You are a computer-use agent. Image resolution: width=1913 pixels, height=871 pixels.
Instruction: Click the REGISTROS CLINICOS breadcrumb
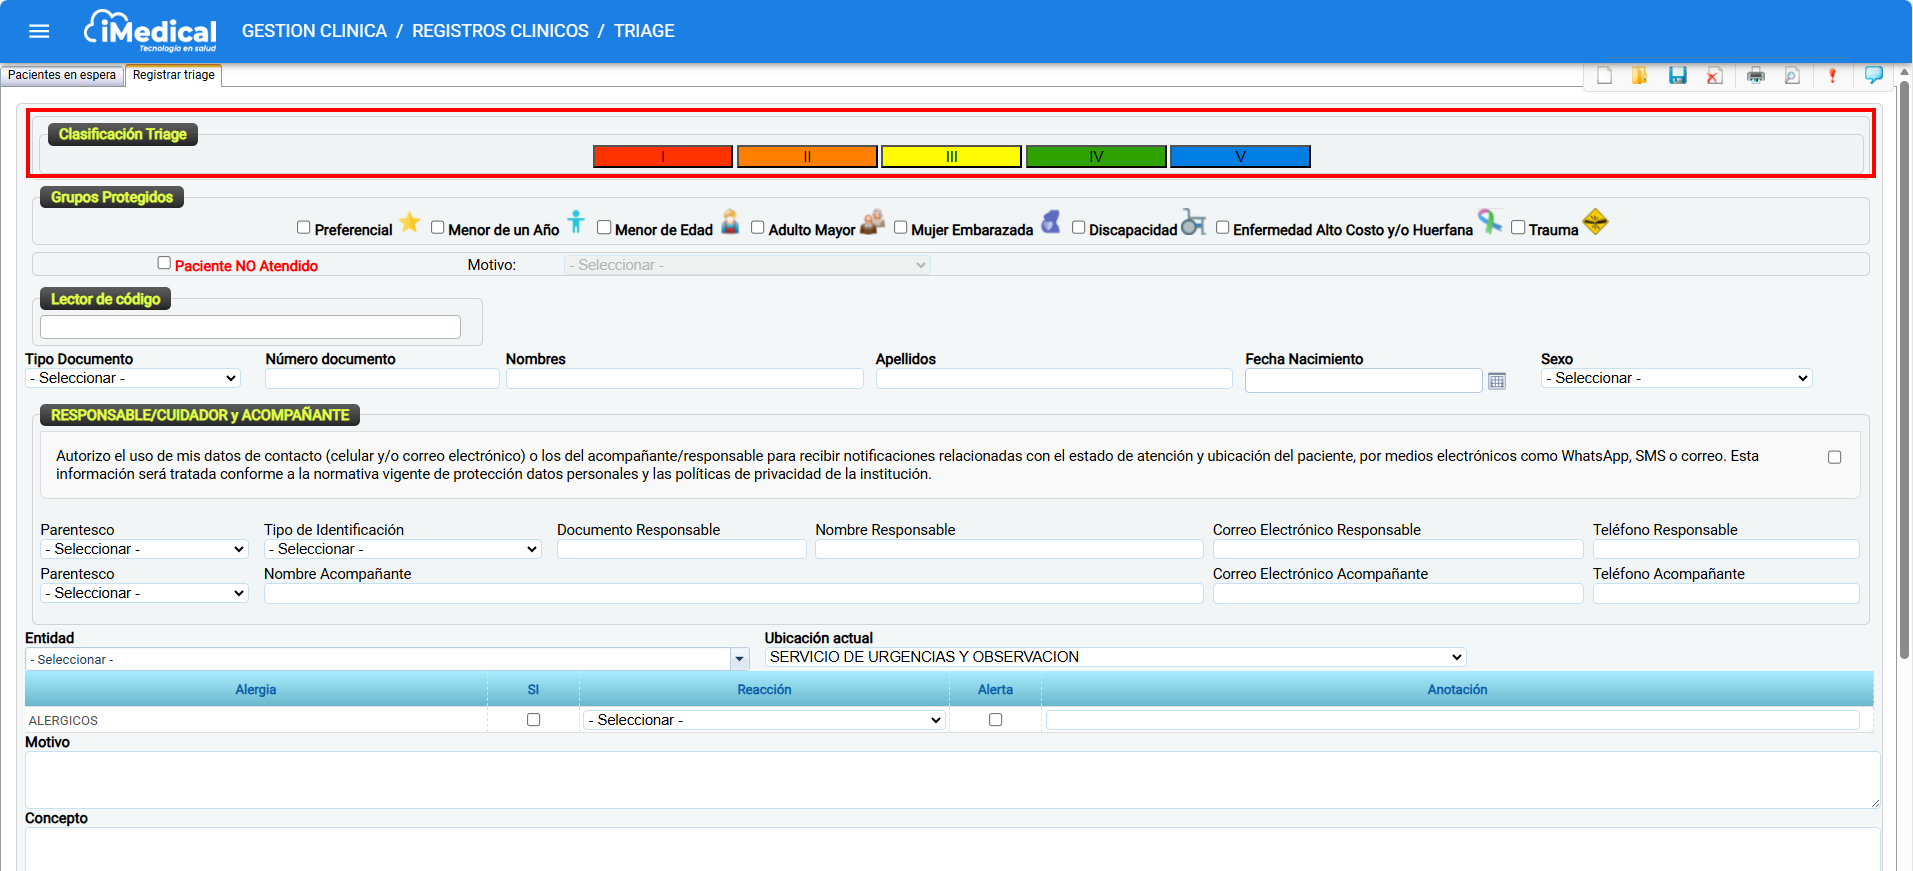500,31
